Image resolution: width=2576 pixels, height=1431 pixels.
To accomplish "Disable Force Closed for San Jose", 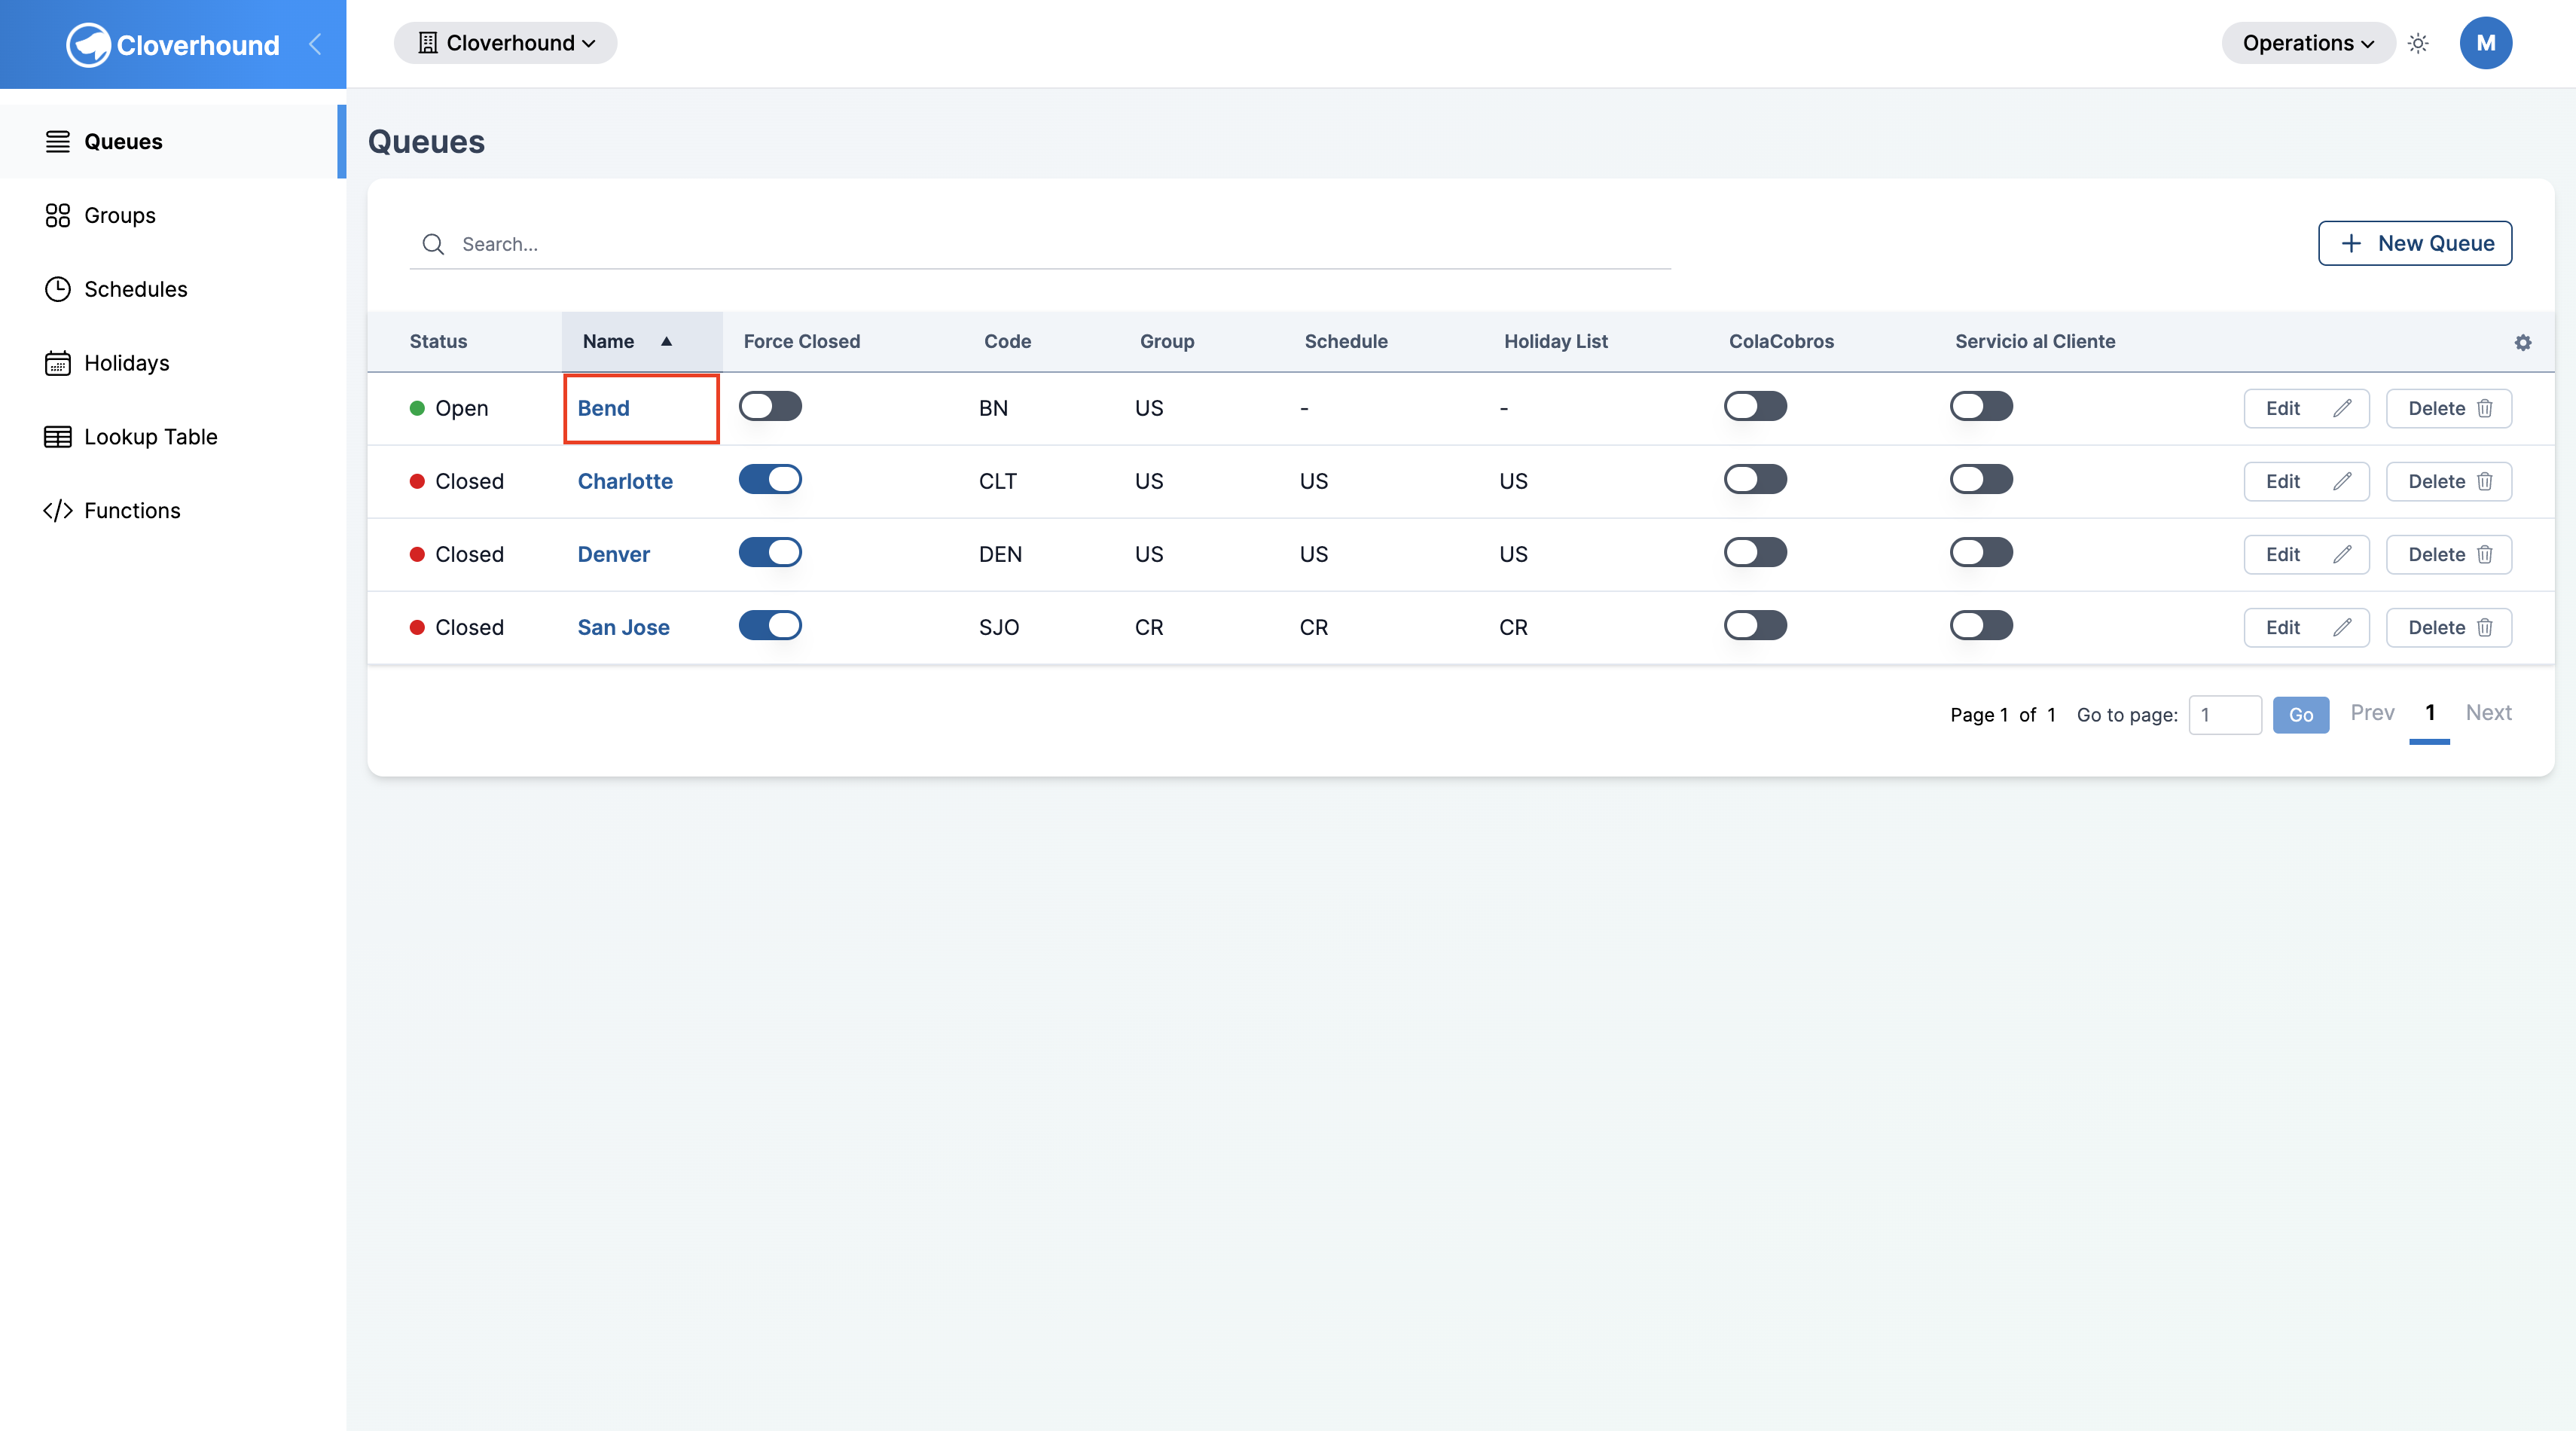I will (x=770, y=625).
